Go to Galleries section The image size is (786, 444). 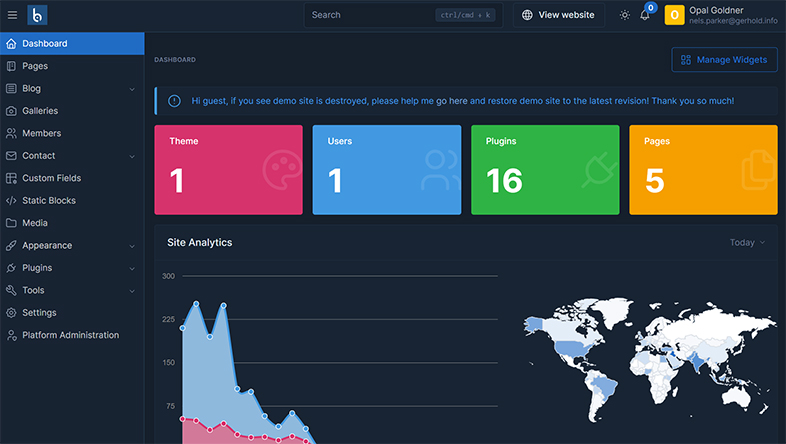[72, 111]
